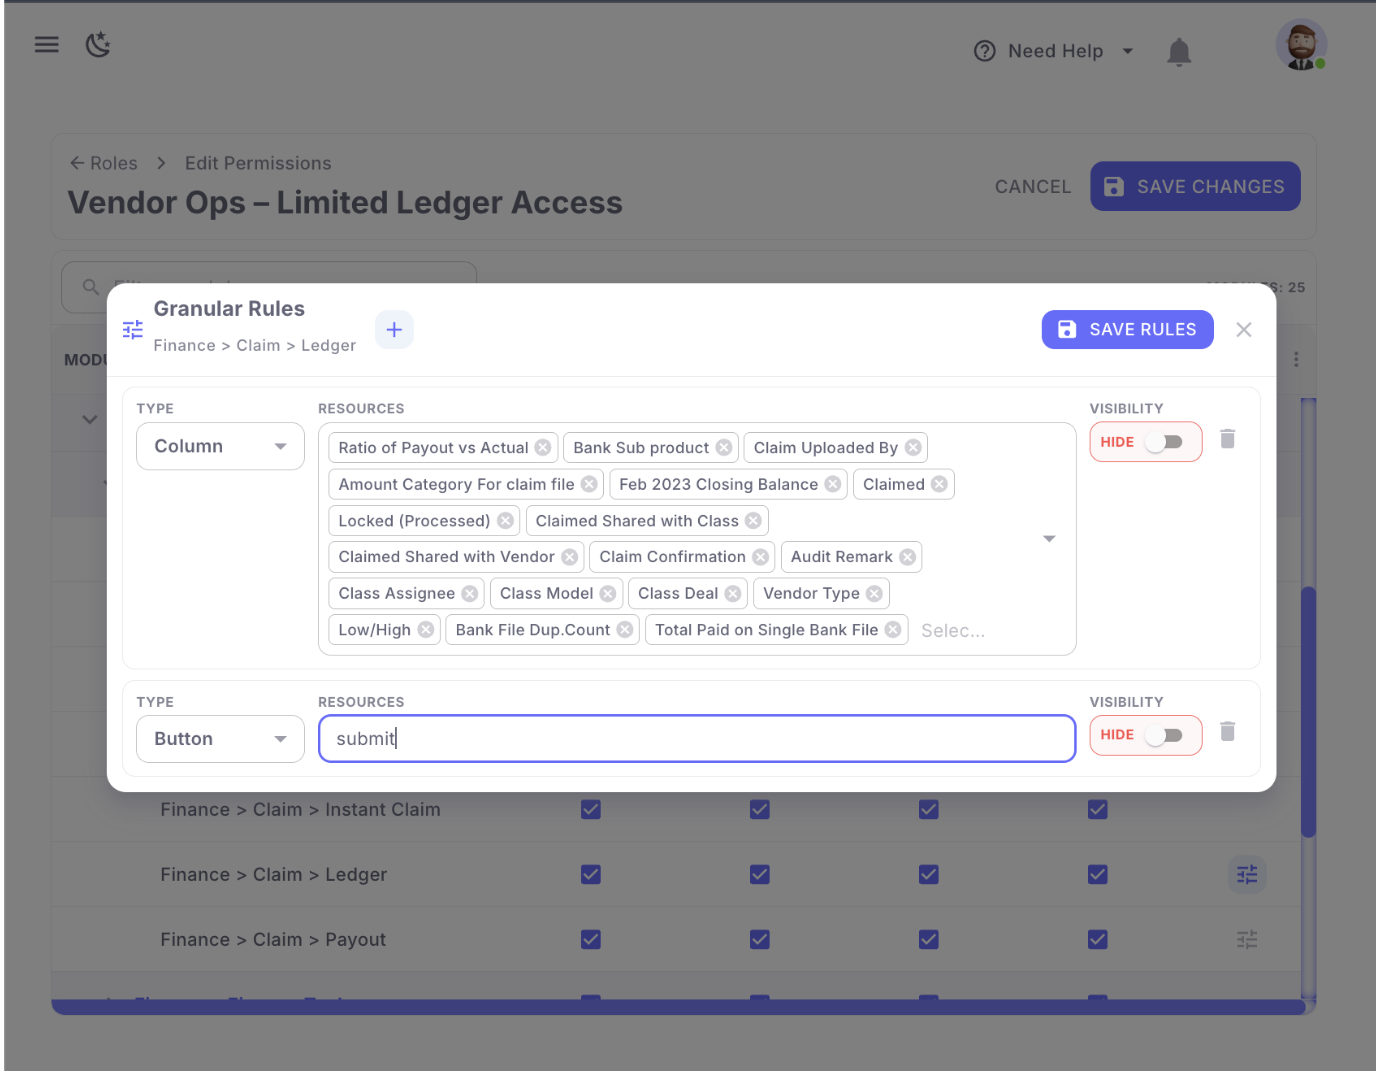
Task: Click the add rule plus icon
Action: click(394, 330)
